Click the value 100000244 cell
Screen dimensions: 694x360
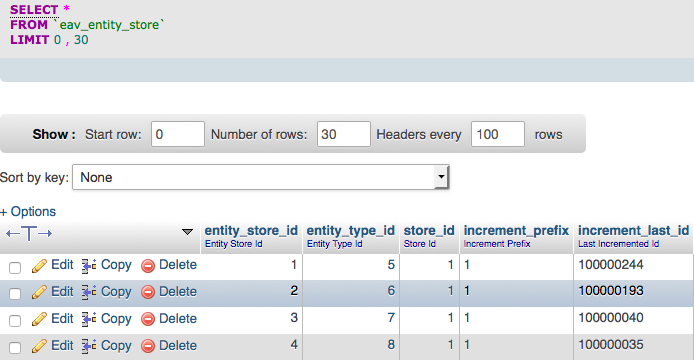coord(611,265)
